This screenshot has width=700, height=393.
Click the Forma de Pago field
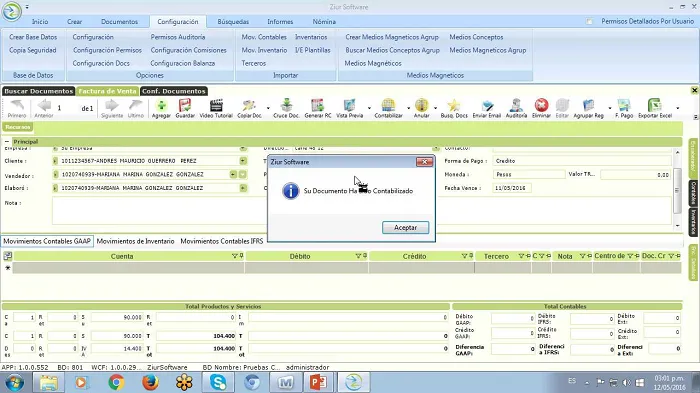(x=582, y=161)
